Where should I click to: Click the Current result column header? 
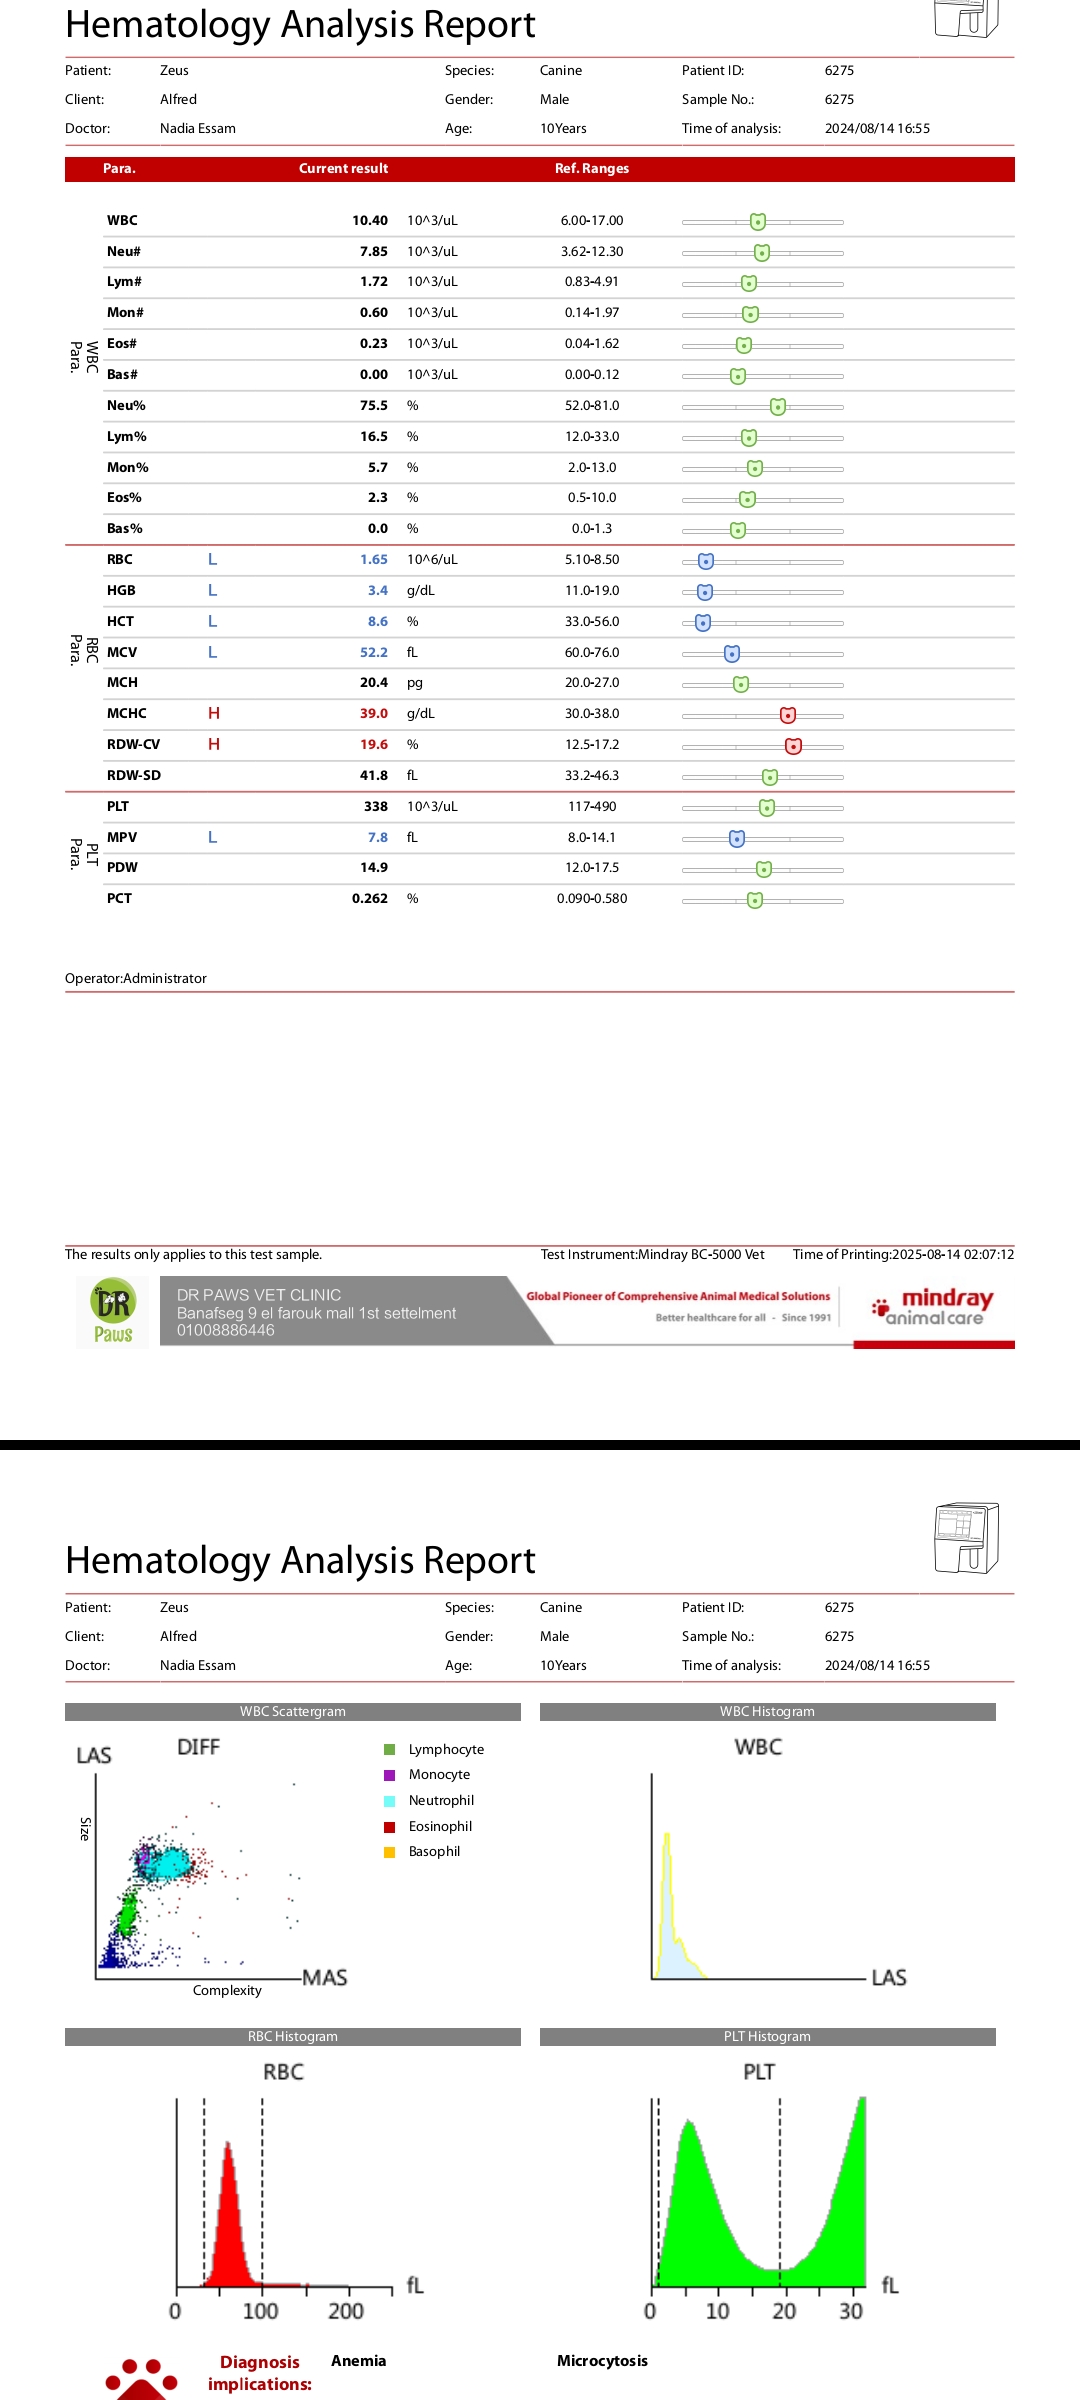pyautogui.click(x=343, y=169)
